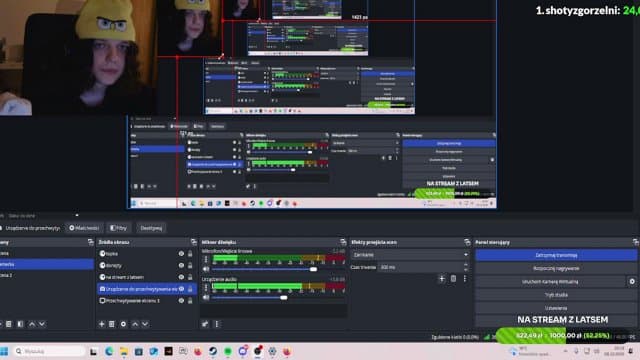
Task: Start the virtual camera button
Action: [550, 282]
